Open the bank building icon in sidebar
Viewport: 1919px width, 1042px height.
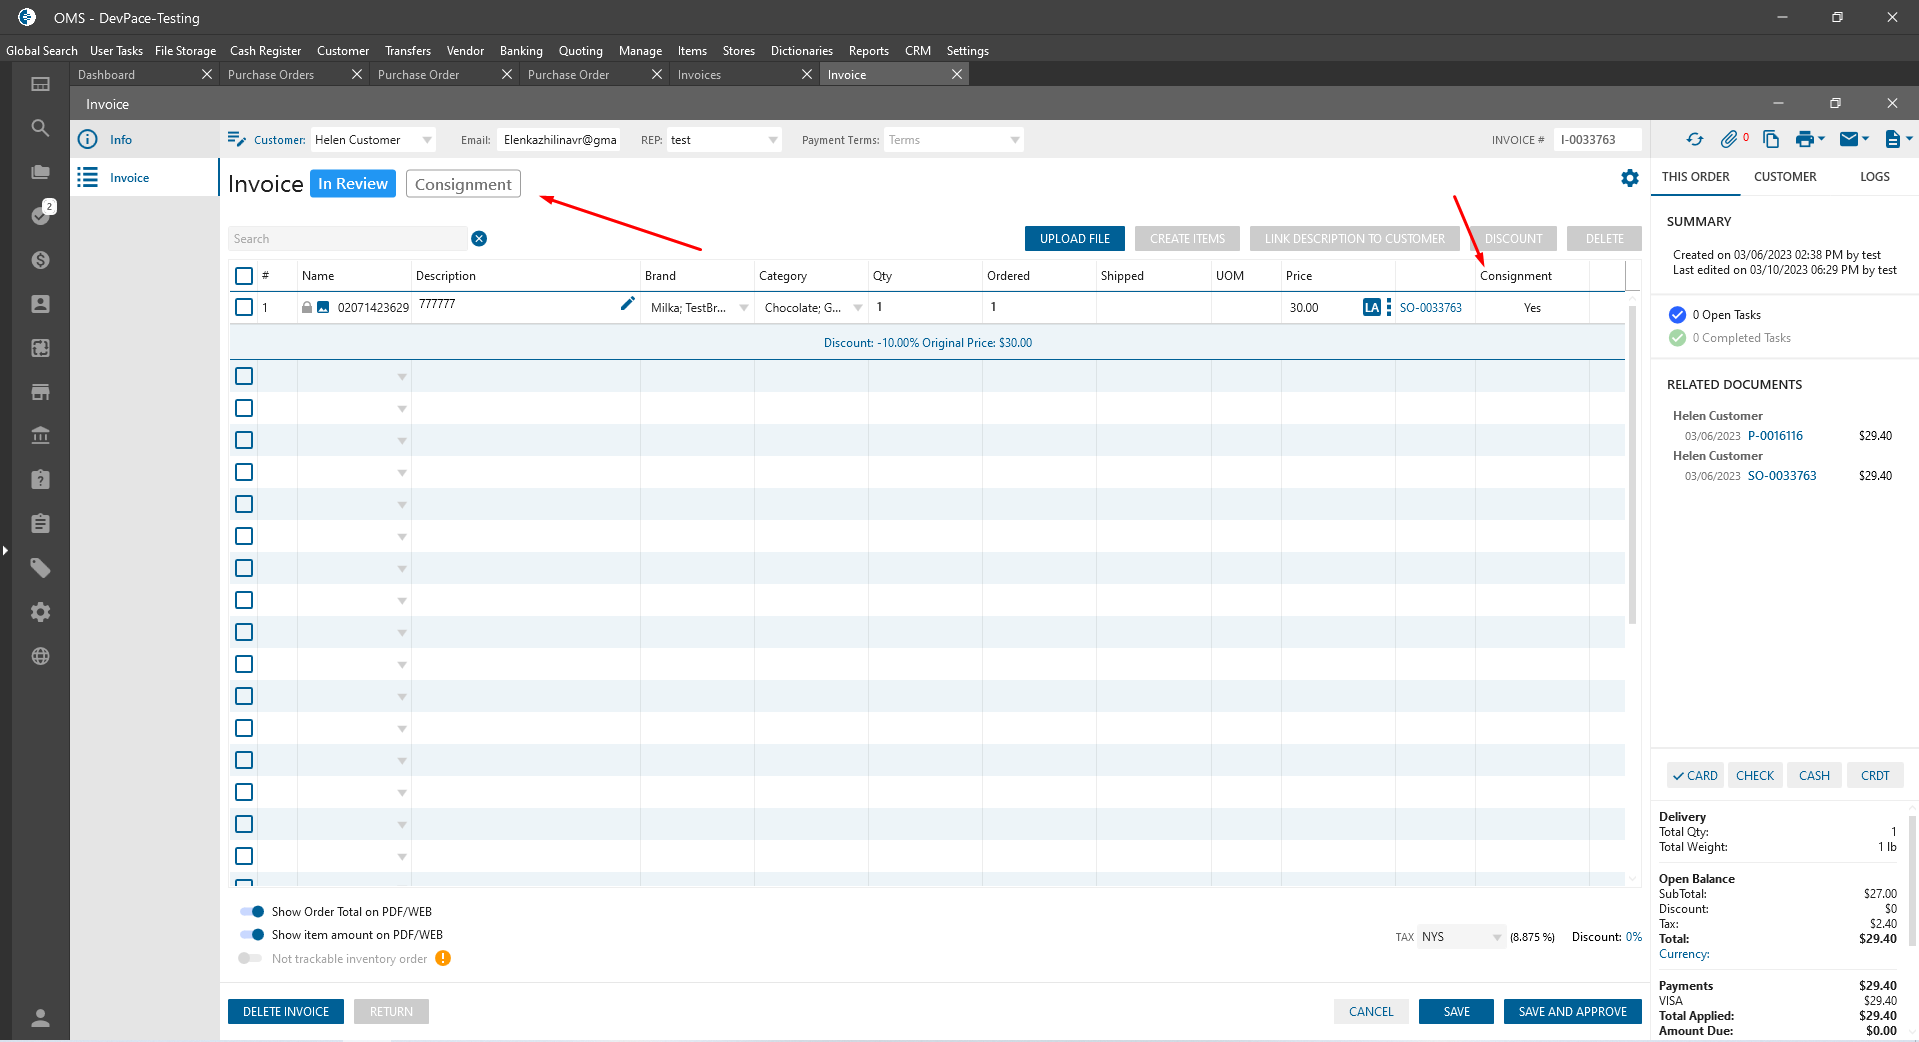point(40,436)
